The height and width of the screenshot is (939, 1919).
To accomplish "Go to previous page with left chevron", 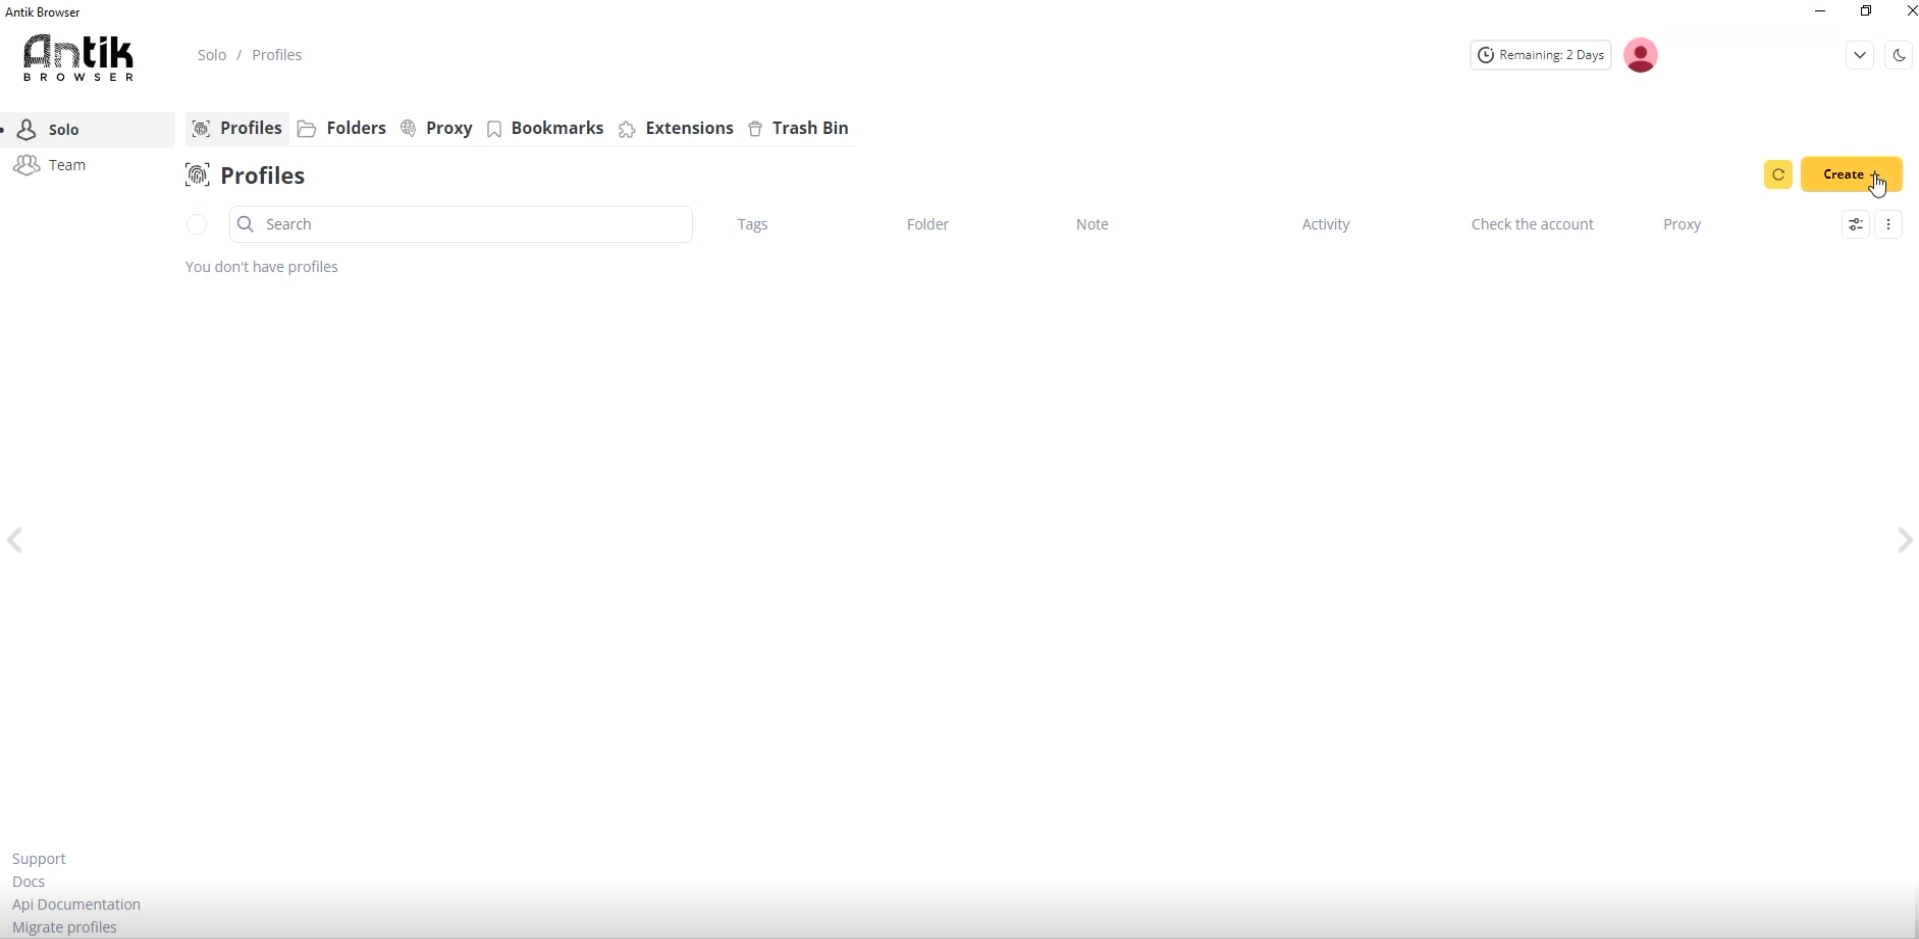I will (15, 541).
